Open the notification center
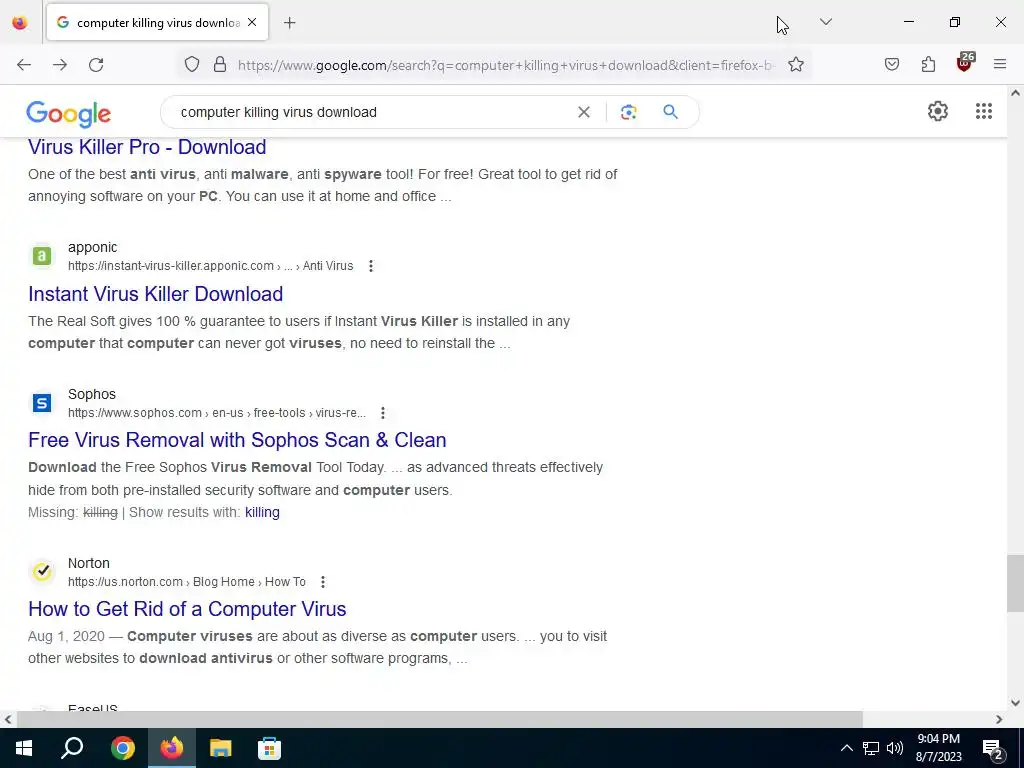The width and height of the screenshot is (1024, 768). pyautogui.click(x=993, y=749)
